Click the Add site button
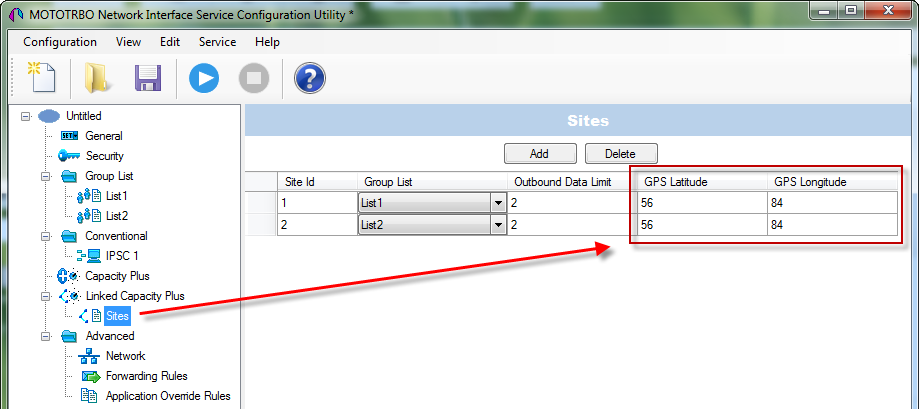 pos(540,154)
